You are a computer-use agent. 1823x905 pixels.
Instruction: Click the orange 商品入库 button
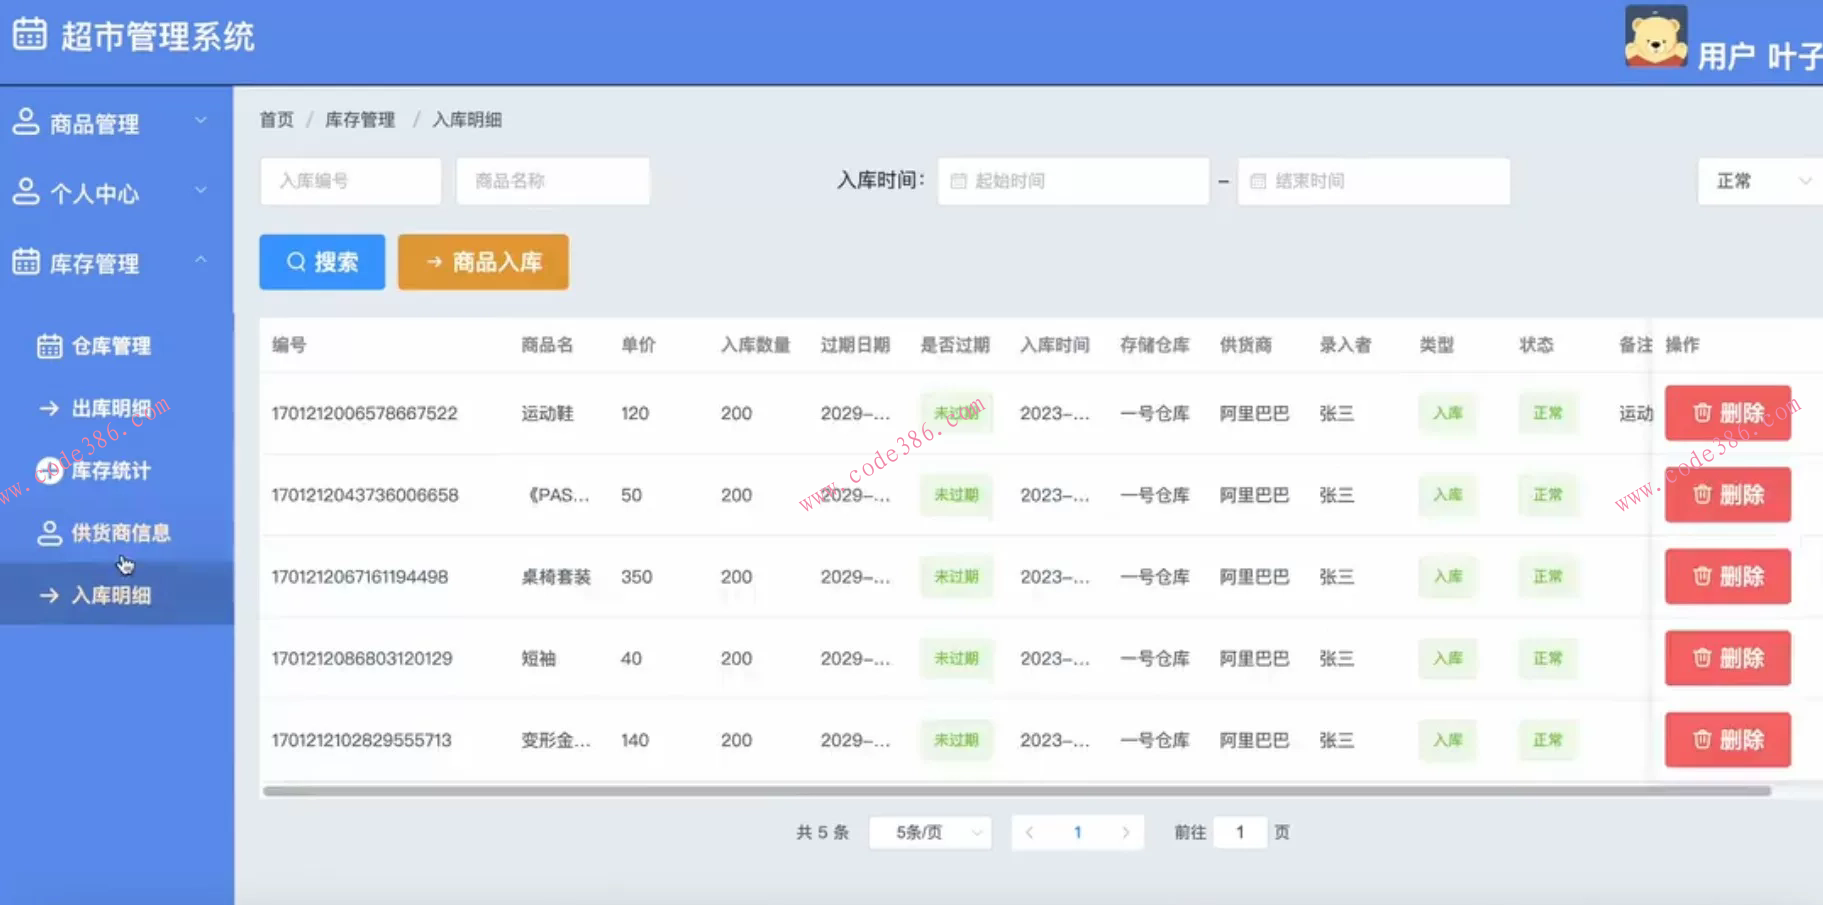point(483,262)
